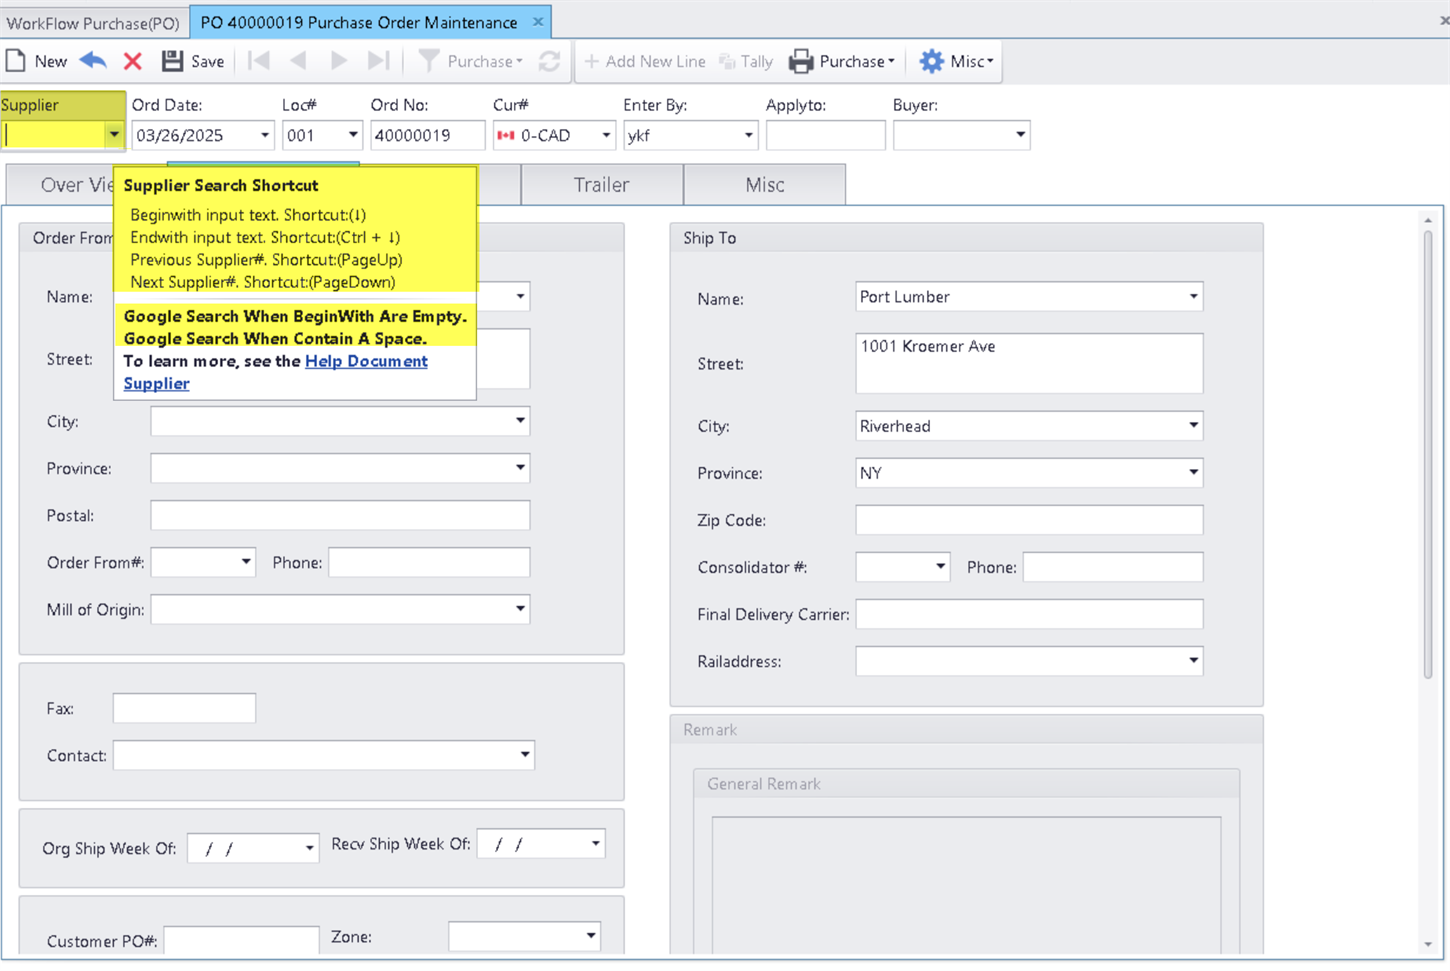Open the Help Document link
1450x971 pixels.
click(x=366, y=361)
